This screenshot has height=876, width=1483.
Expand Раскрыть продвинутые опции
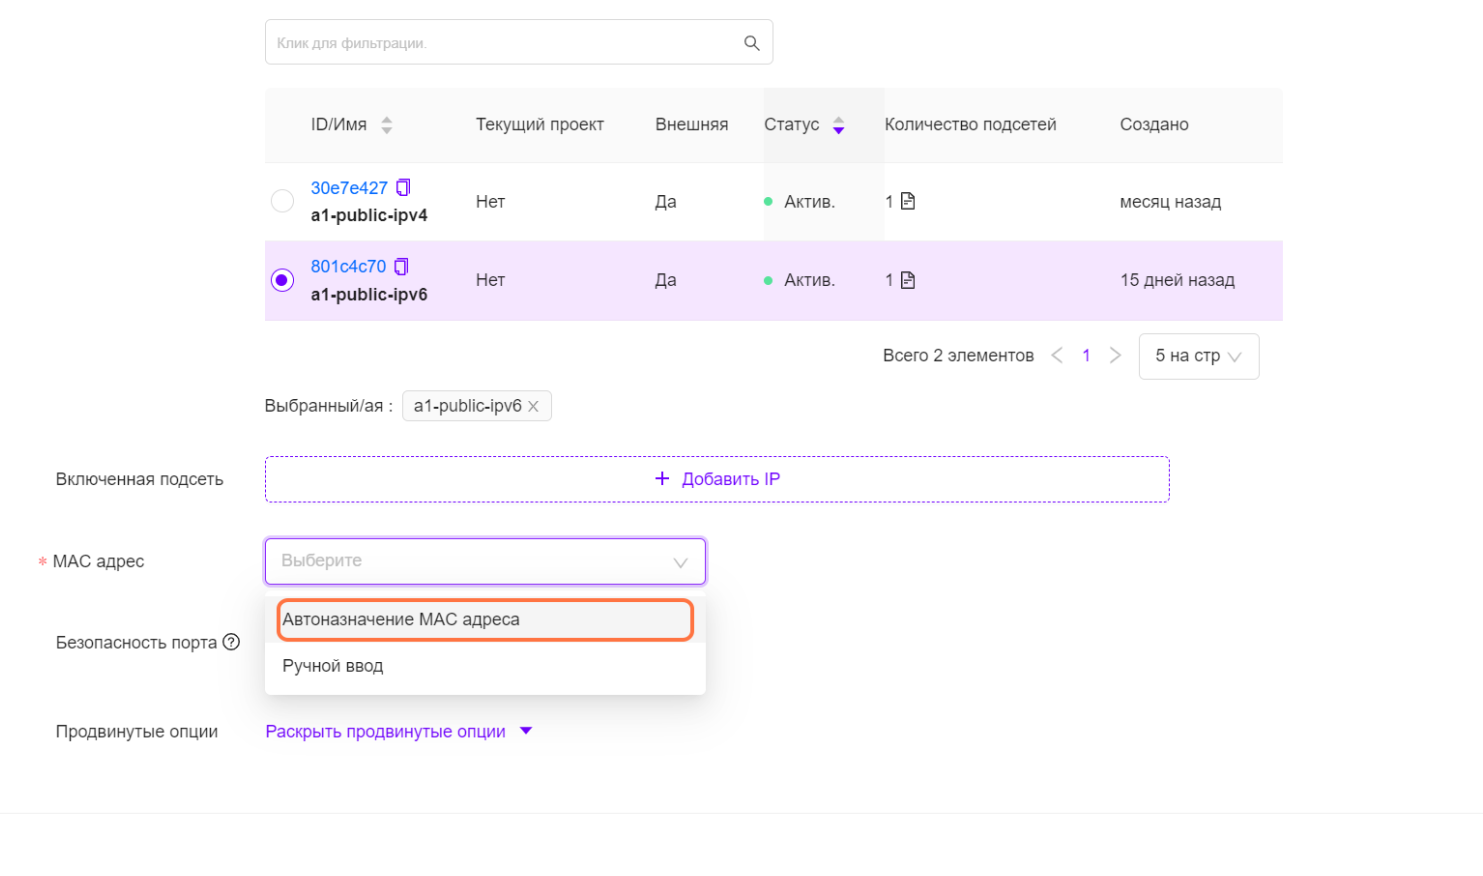click(398, 732)
